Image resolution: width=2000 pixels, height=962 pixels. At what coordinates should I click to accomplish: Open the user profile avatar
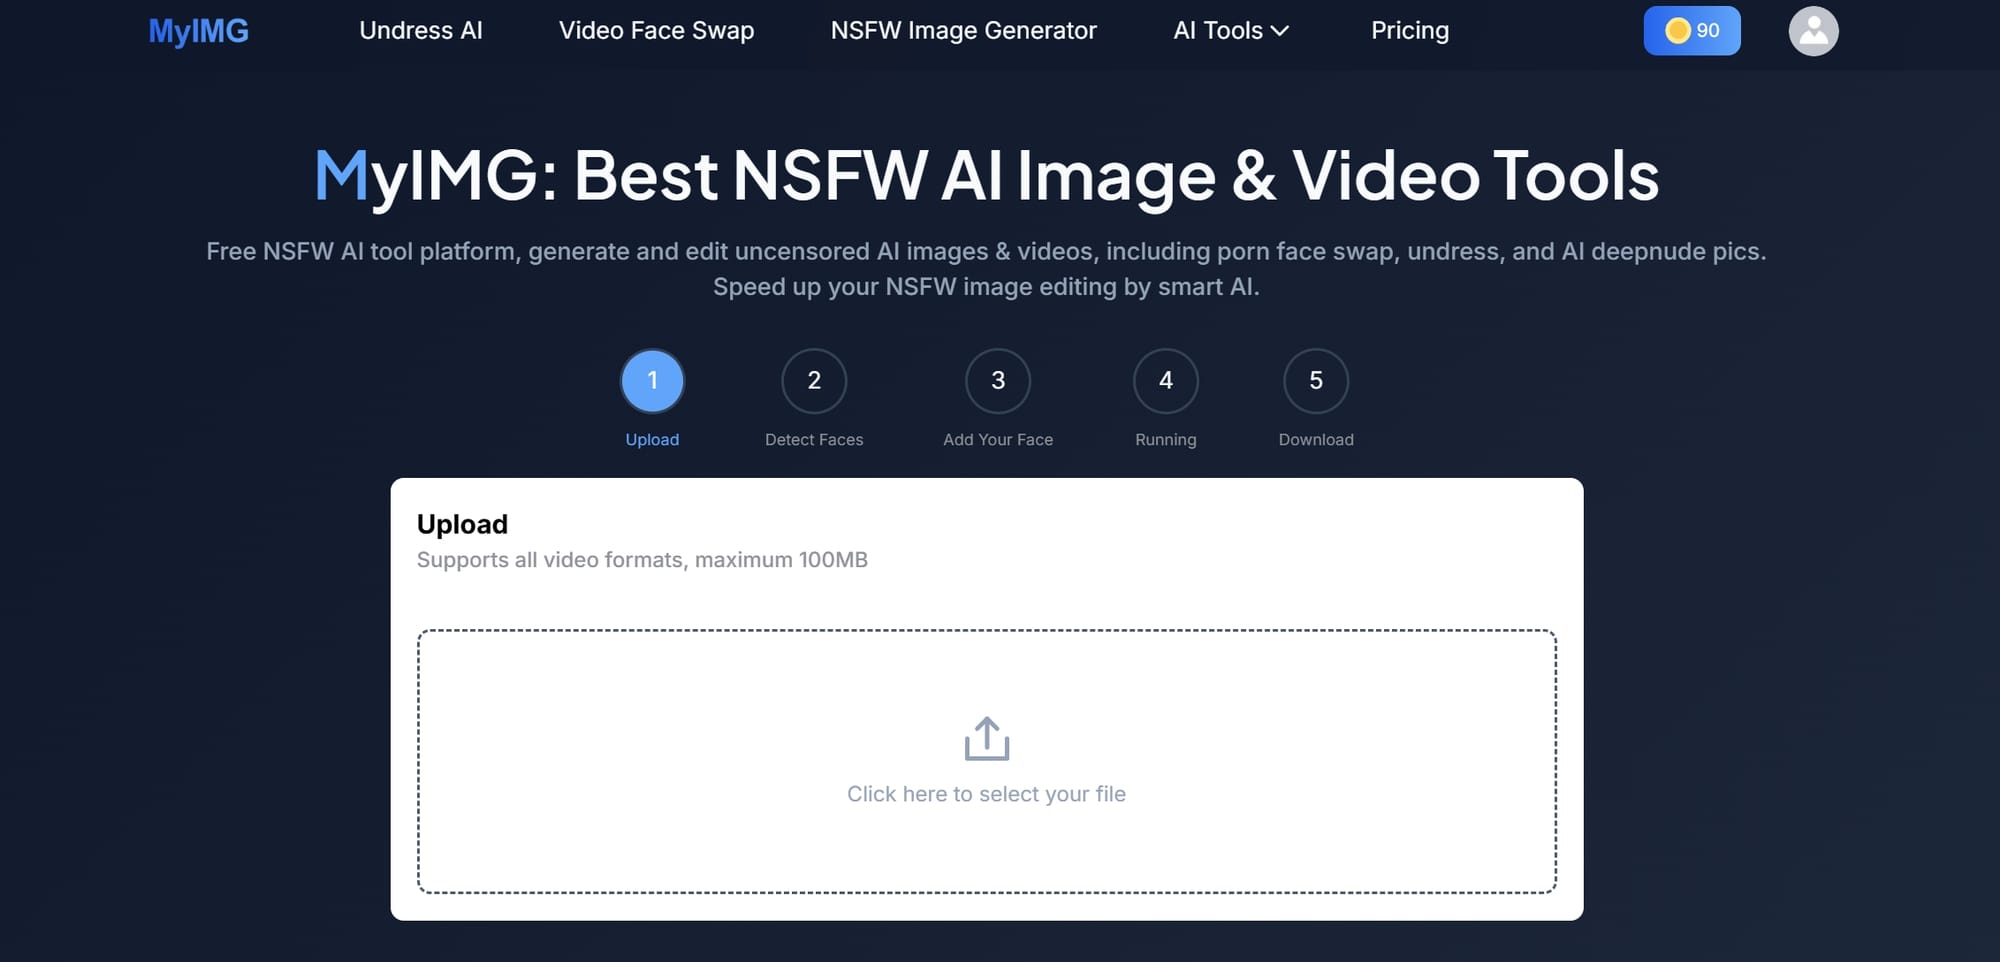pyautogui.click(x=1813, y=31)
